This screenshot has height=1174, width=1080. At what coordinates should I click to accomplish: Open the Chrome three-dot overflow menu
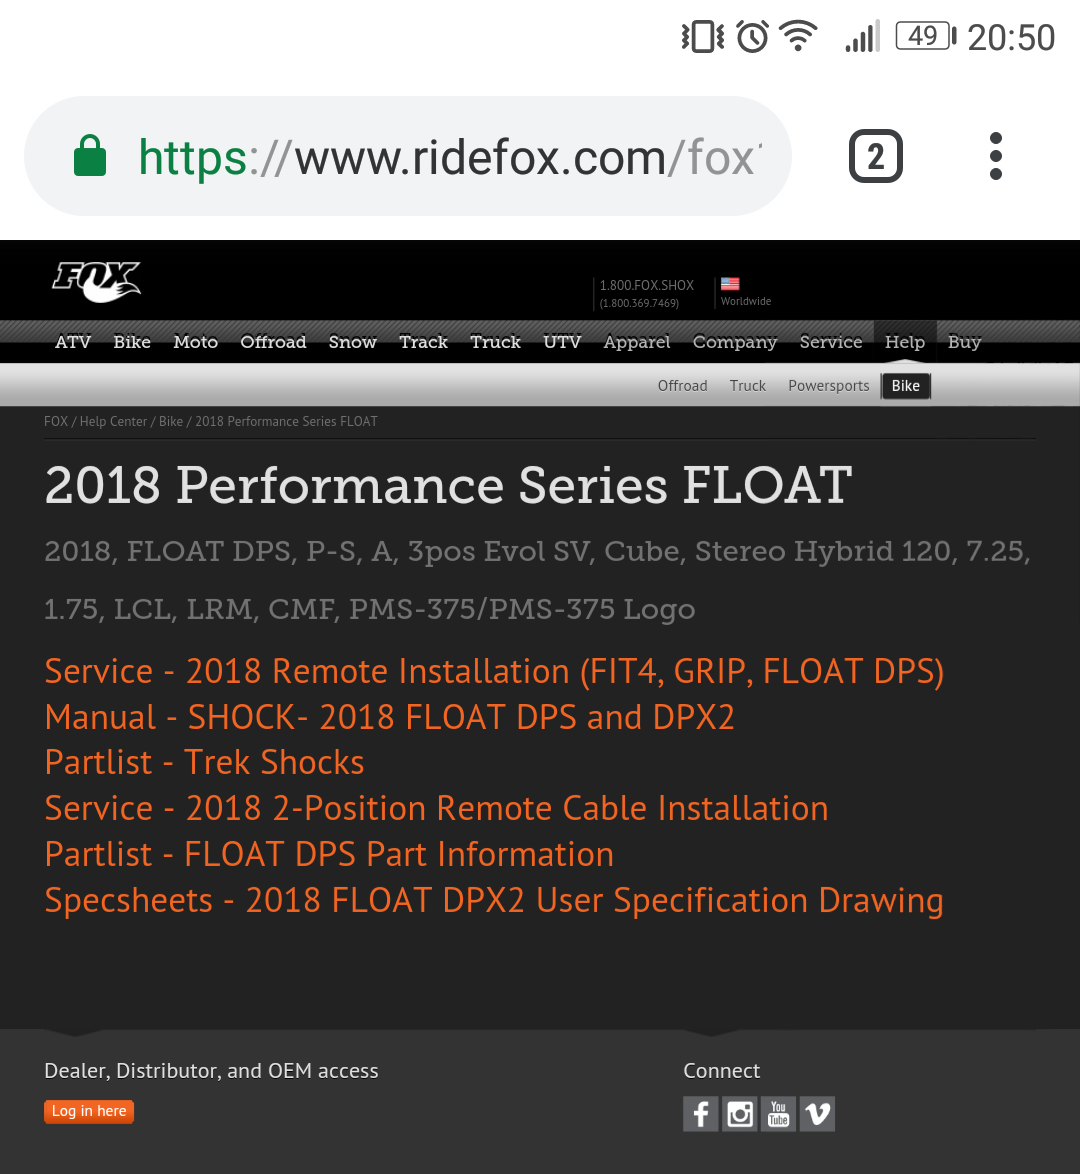[x=995, y=156]
